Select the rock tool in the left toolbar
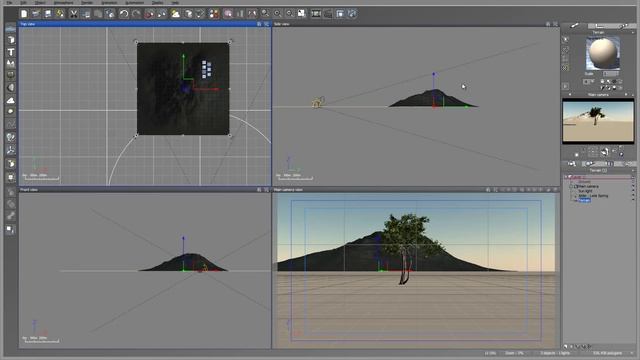 point(11,111)
